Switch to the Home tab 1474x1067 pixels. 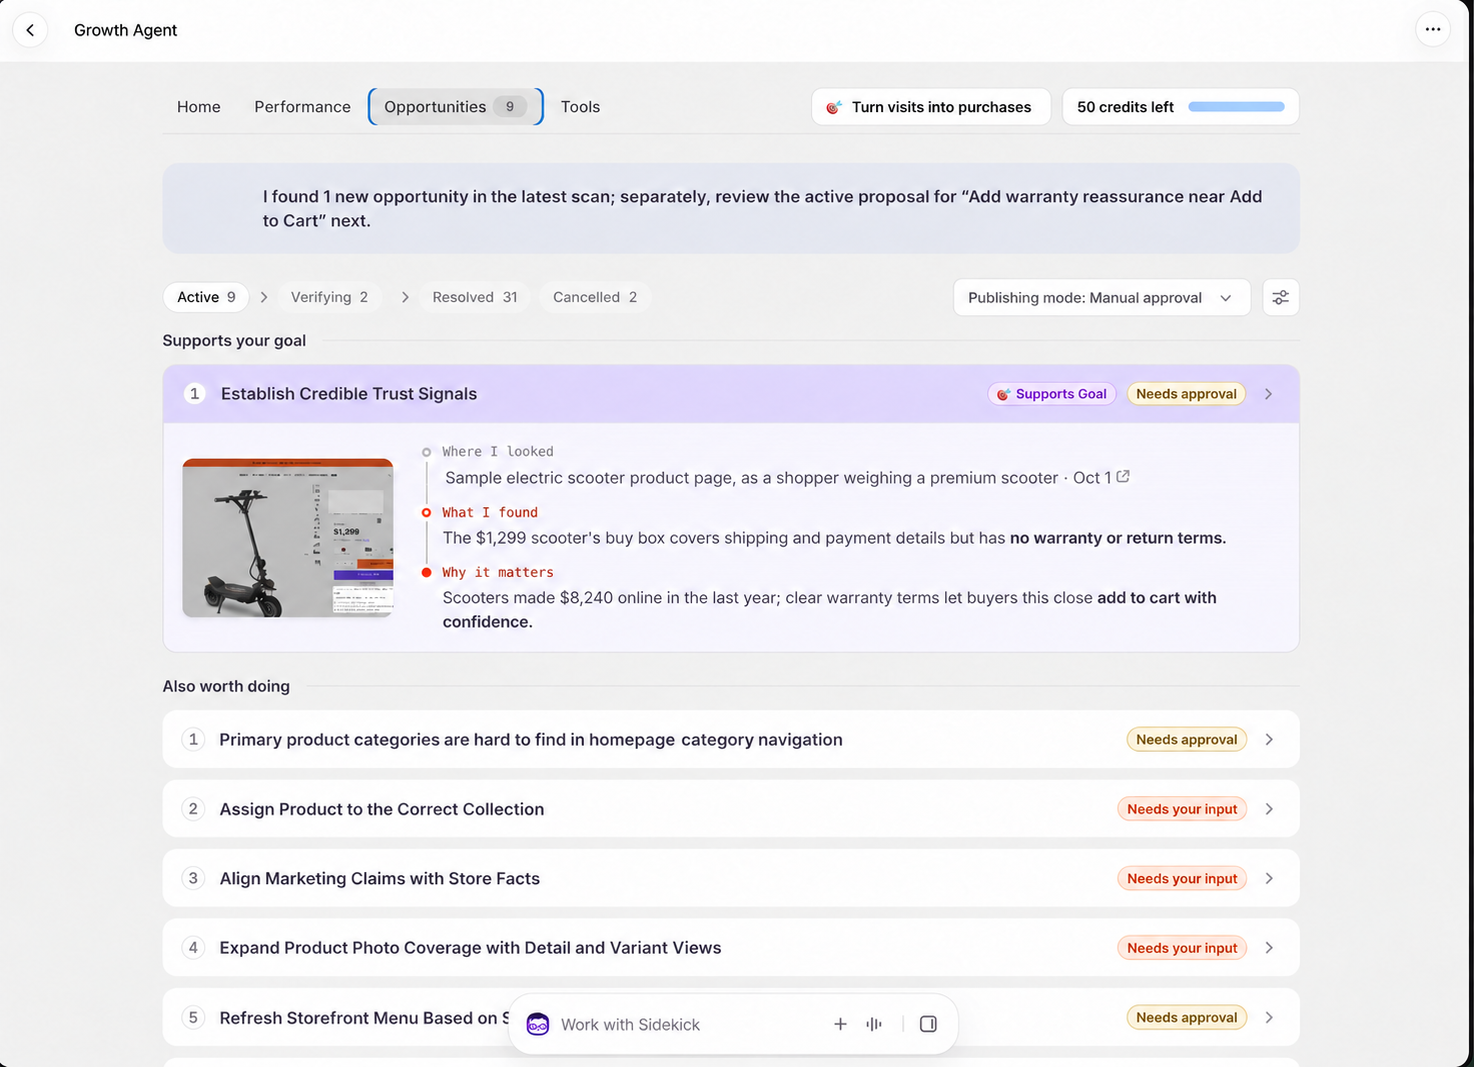(x=199, y=107)
